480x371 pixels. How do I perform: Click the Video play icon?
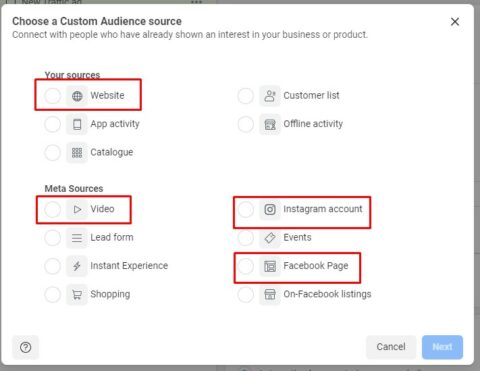[x=77, y=209]
